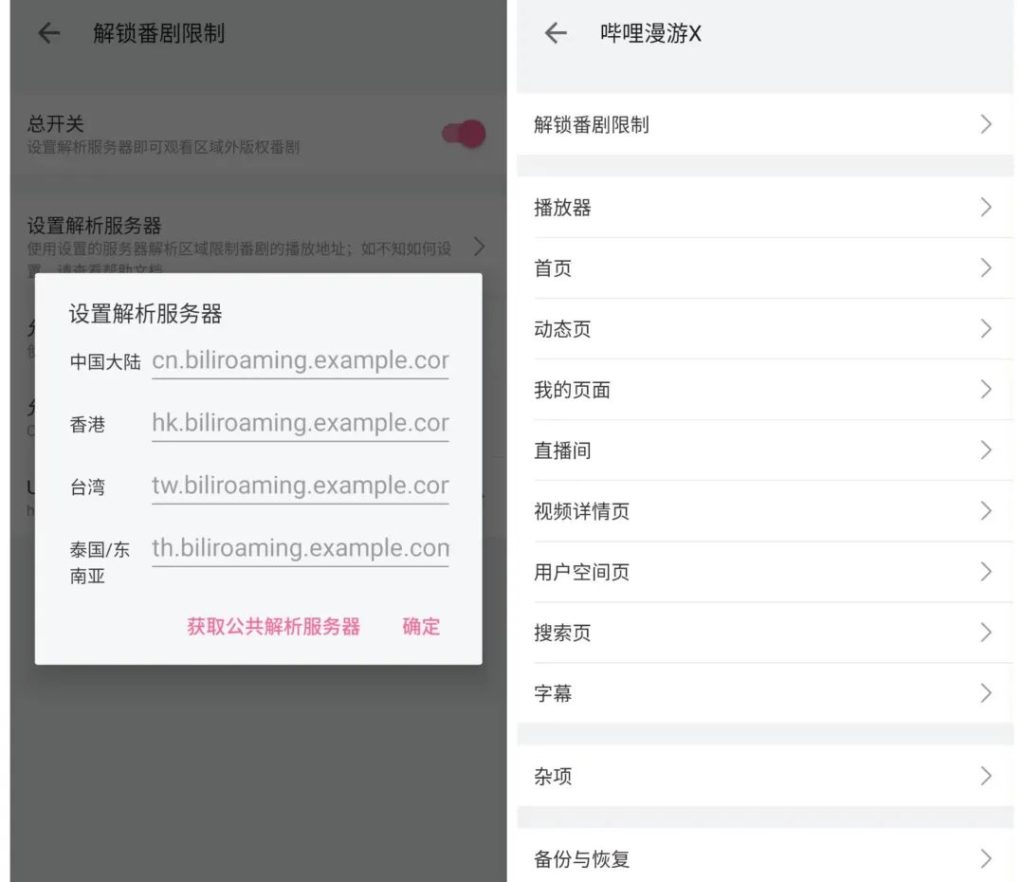This screenshot has height=882, width=1024.
Task: Focus the 泰国/东南亚 server input field
Action: coord(300,549)
